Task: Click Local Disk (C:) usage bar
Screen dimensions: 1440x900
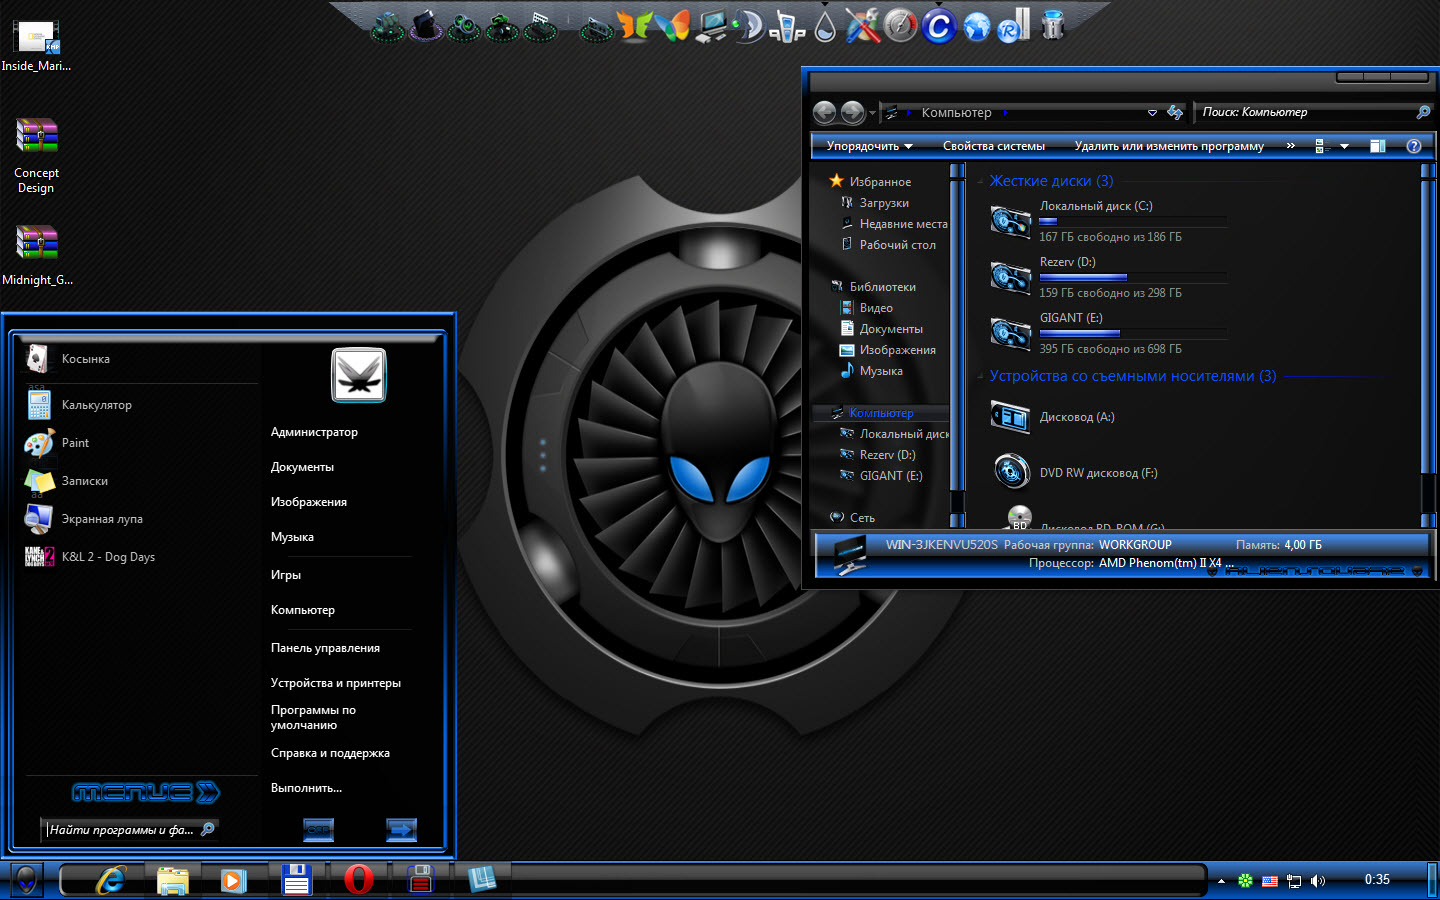Action: (1133, 221)
